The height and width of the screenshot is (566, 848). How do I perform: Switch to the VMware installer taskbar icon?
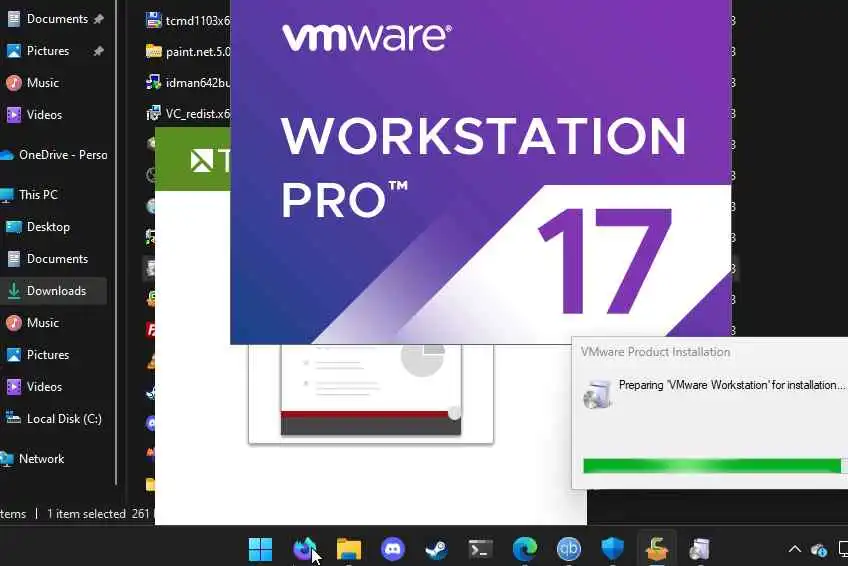[x=700, y=549]
